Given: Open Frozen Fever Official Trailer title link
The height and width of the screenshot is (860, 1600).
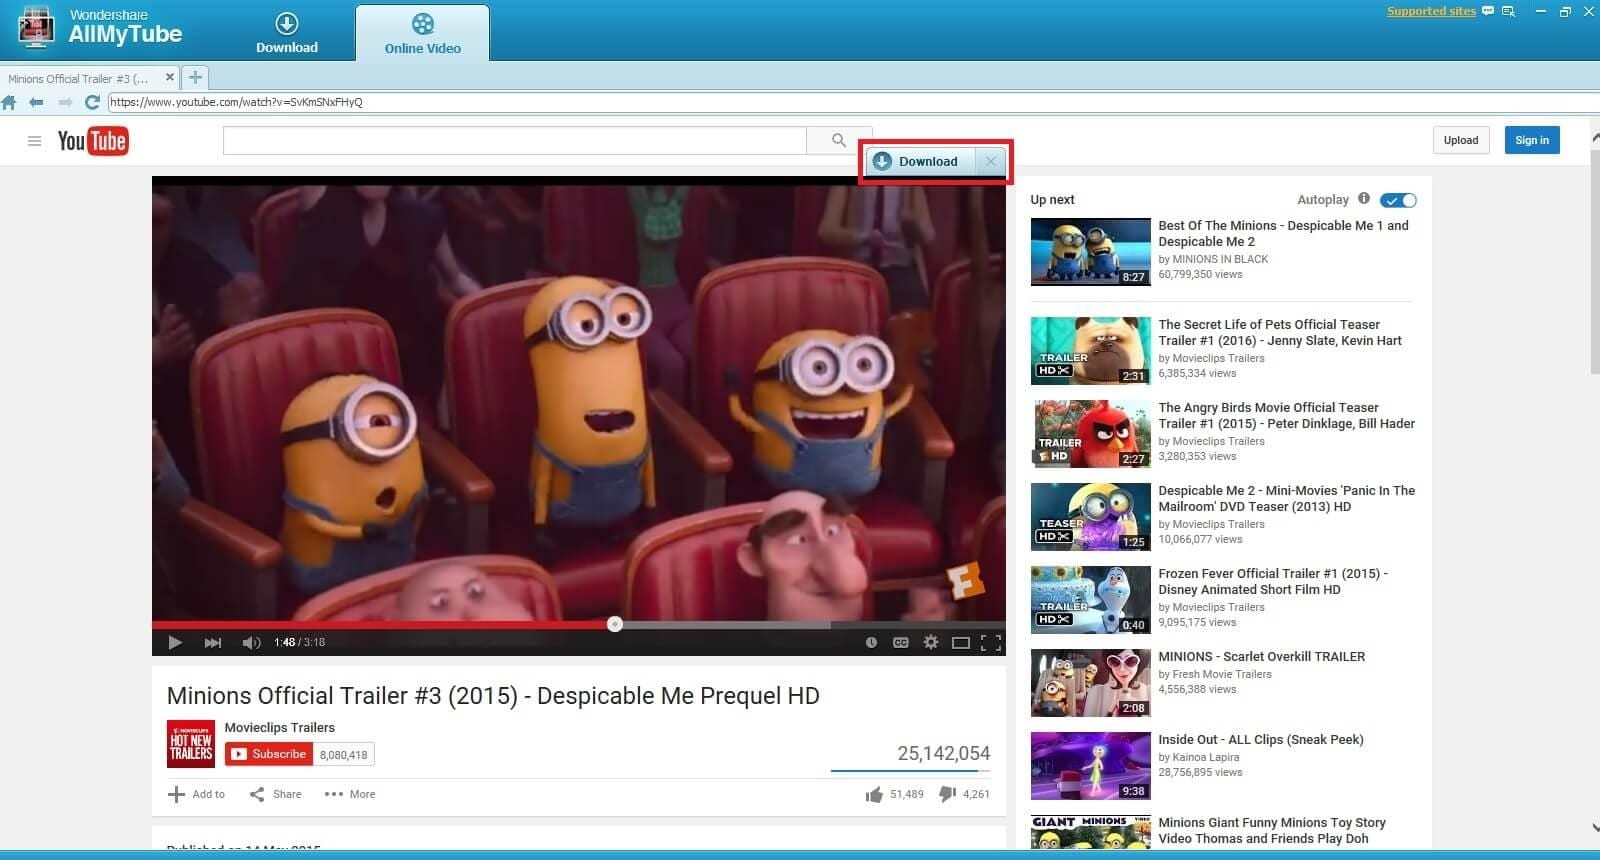Looking at the screenshot, I should [x=1273, y=582].
